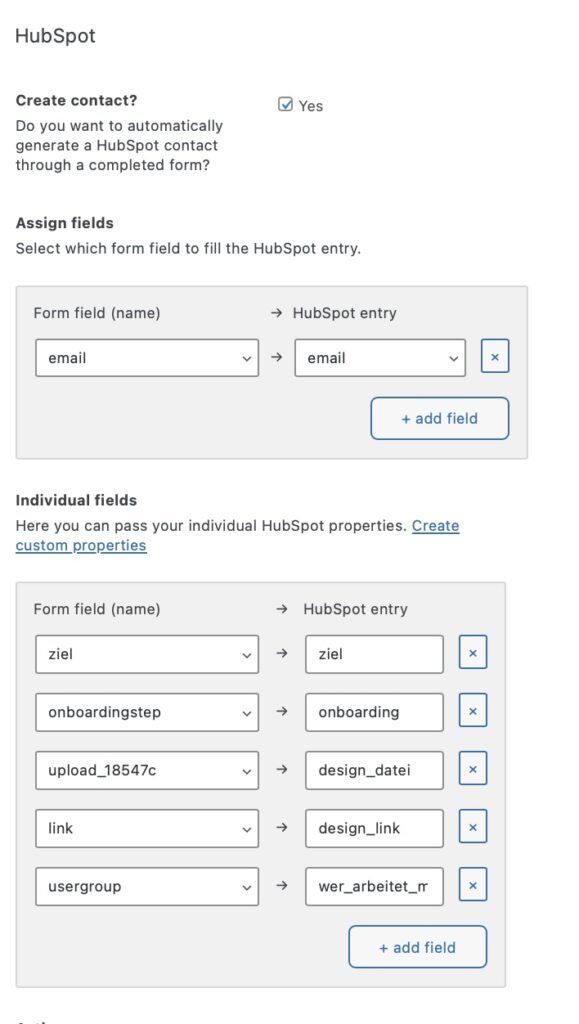Remove the email field mapping

(495, 357)
